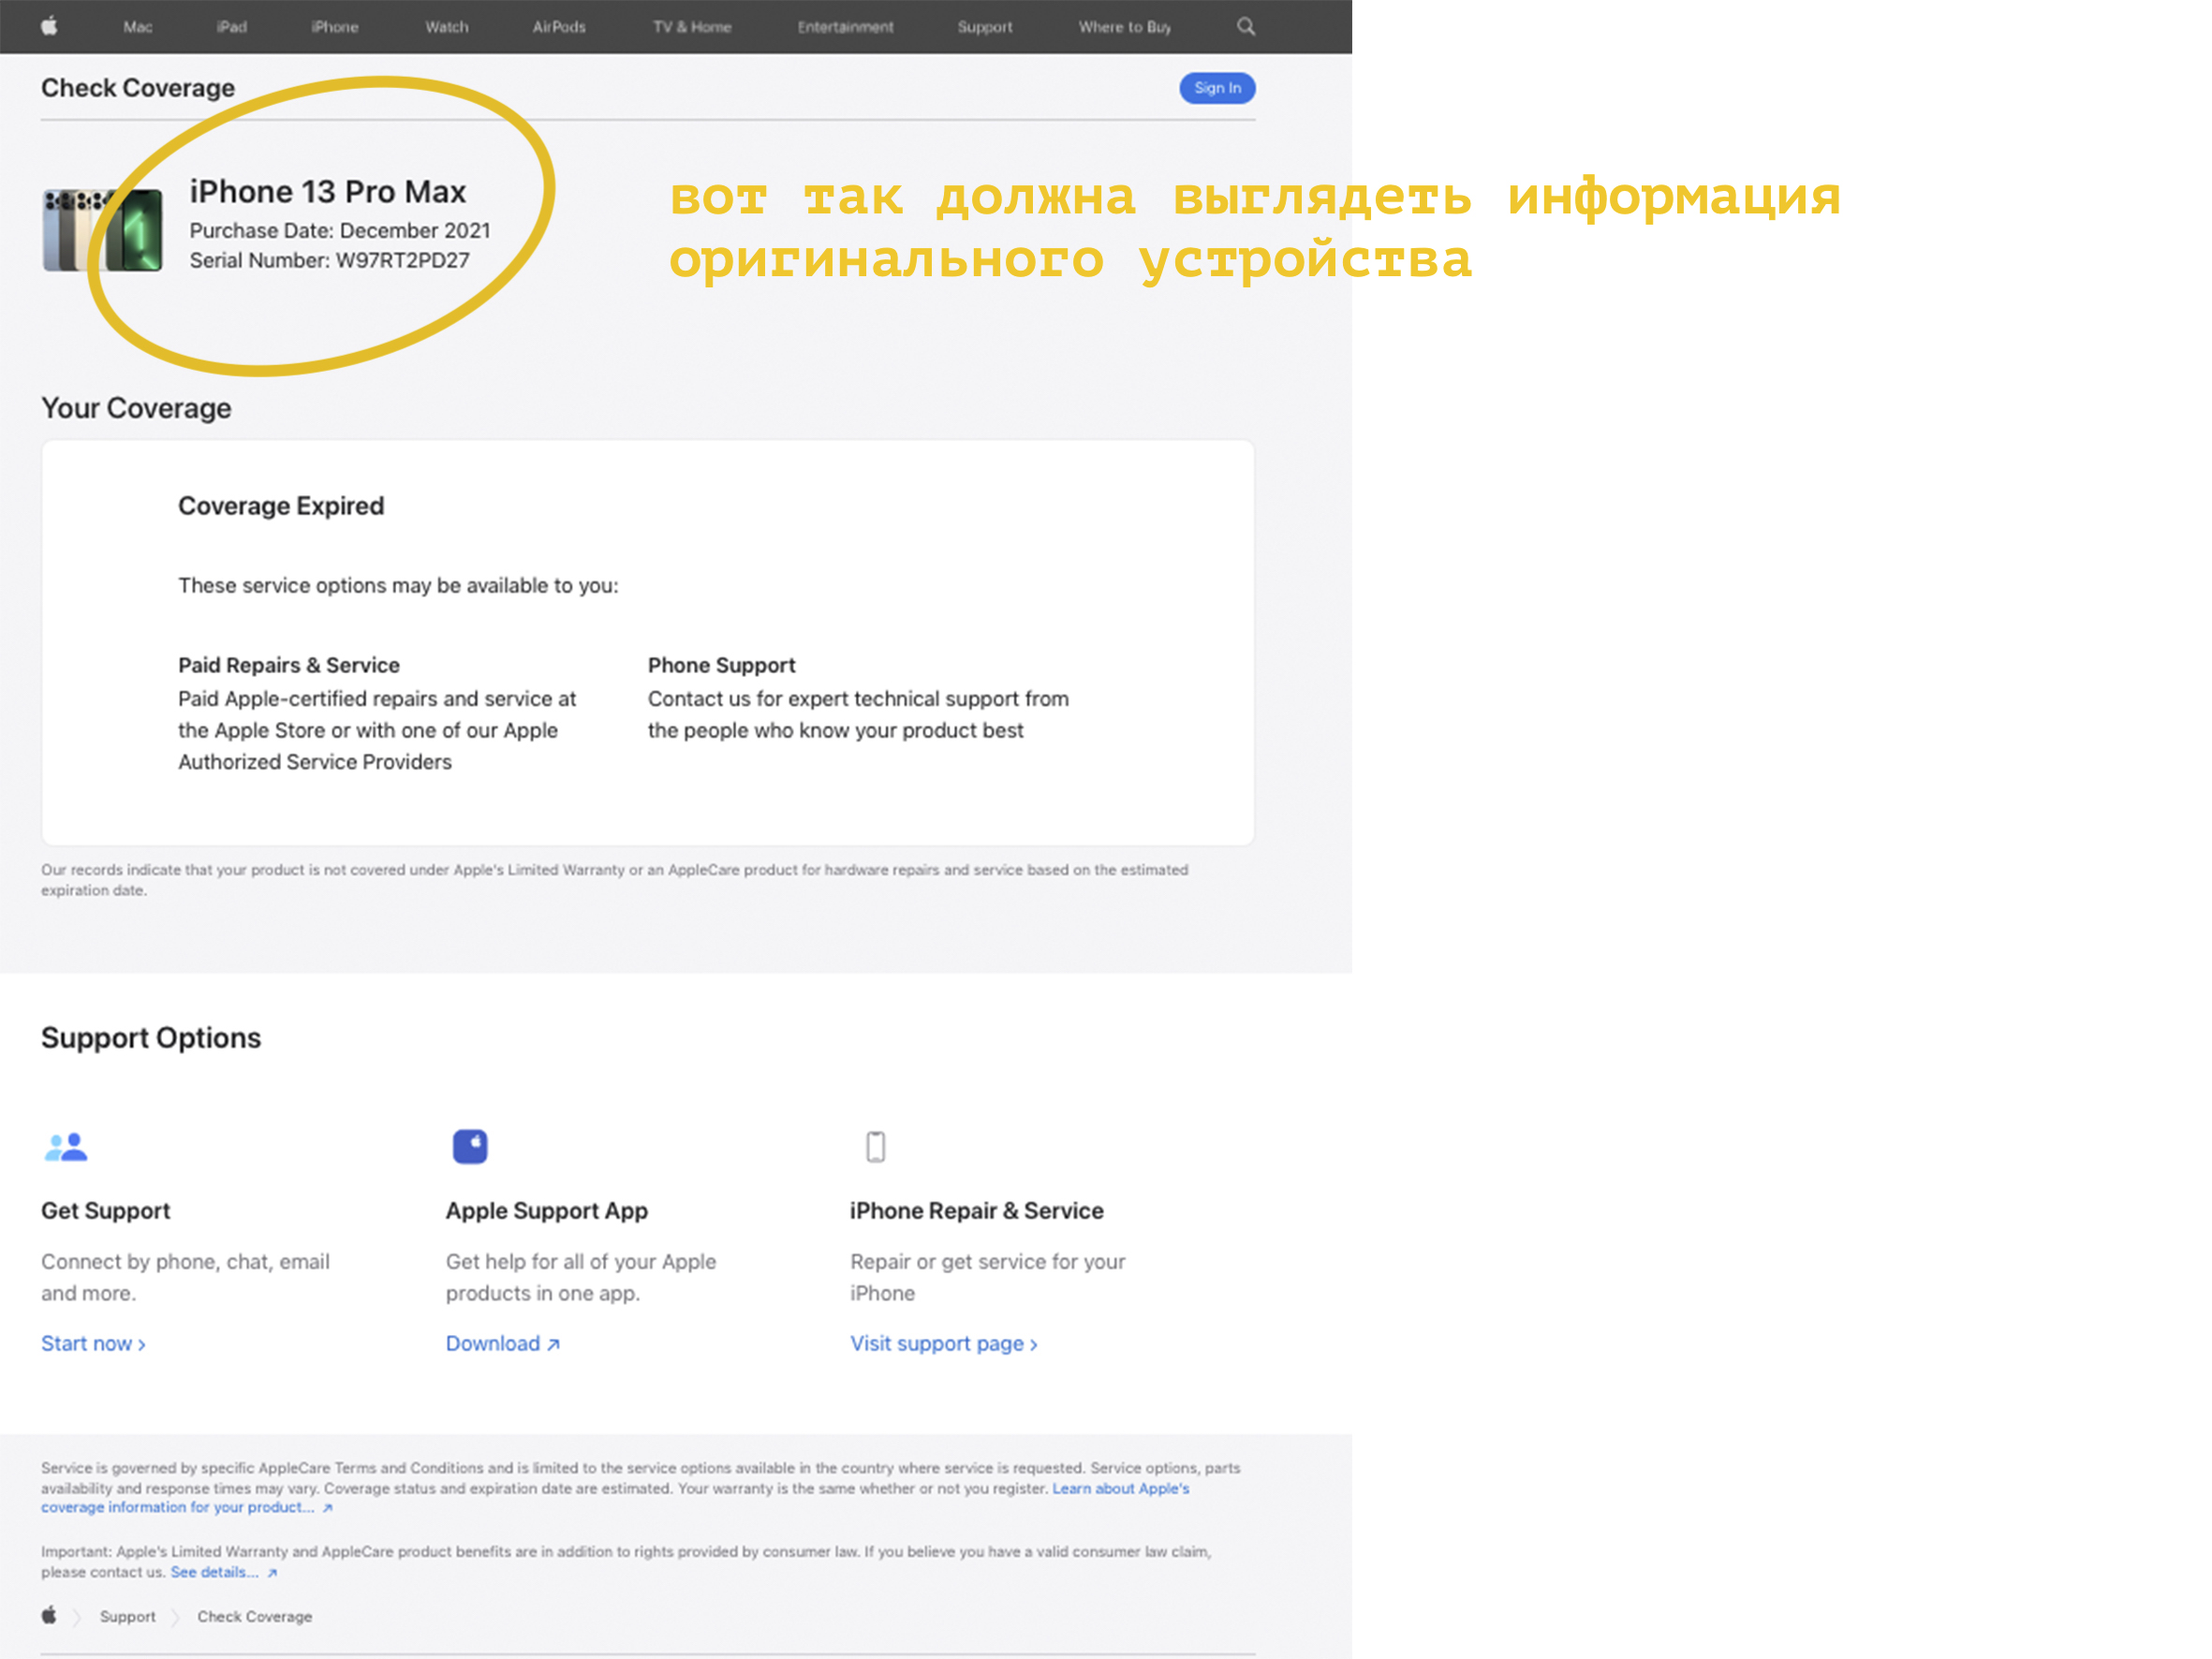Click the Purchase Date December 2021 text
The height and width of the screenshot is (1659, 2212).
tap(340, 231)
